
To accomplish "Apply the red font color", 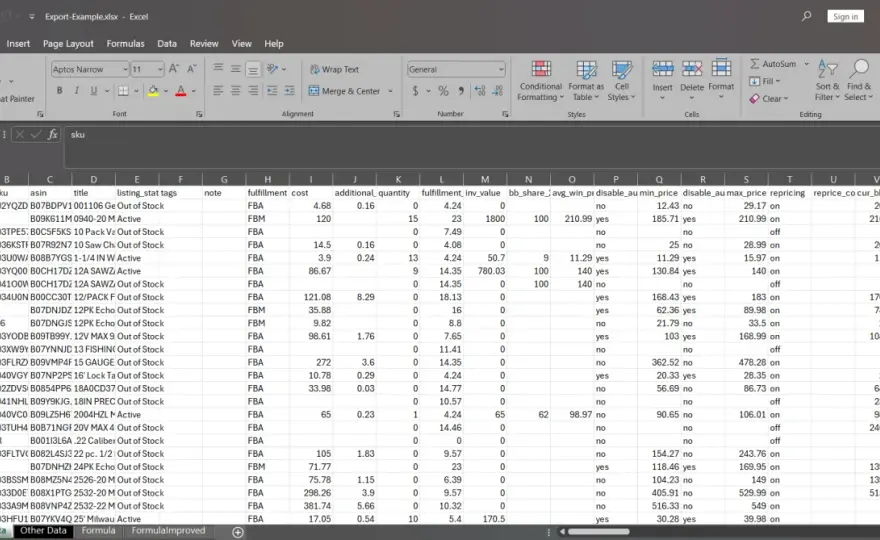I will coord(181,90).
